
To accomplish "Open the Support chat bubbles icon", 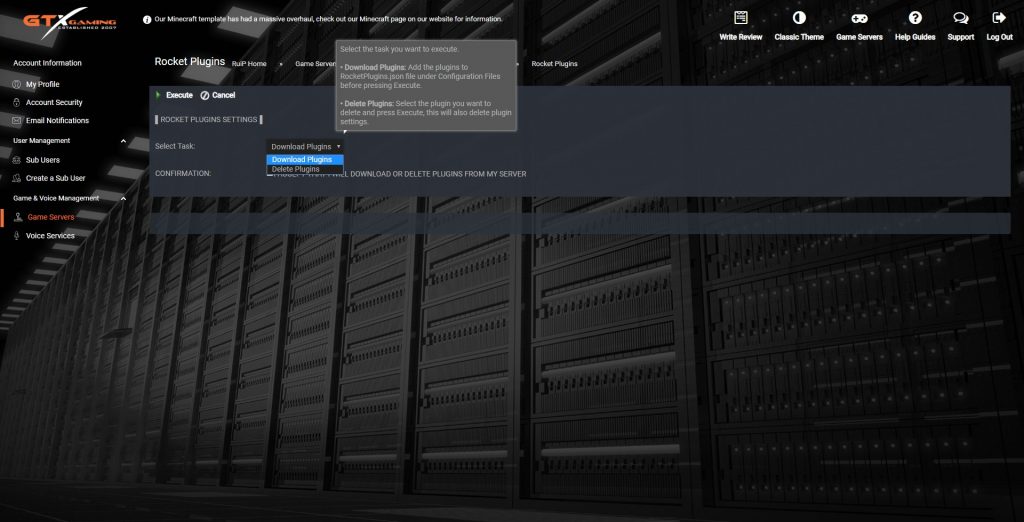I will 961,18.
